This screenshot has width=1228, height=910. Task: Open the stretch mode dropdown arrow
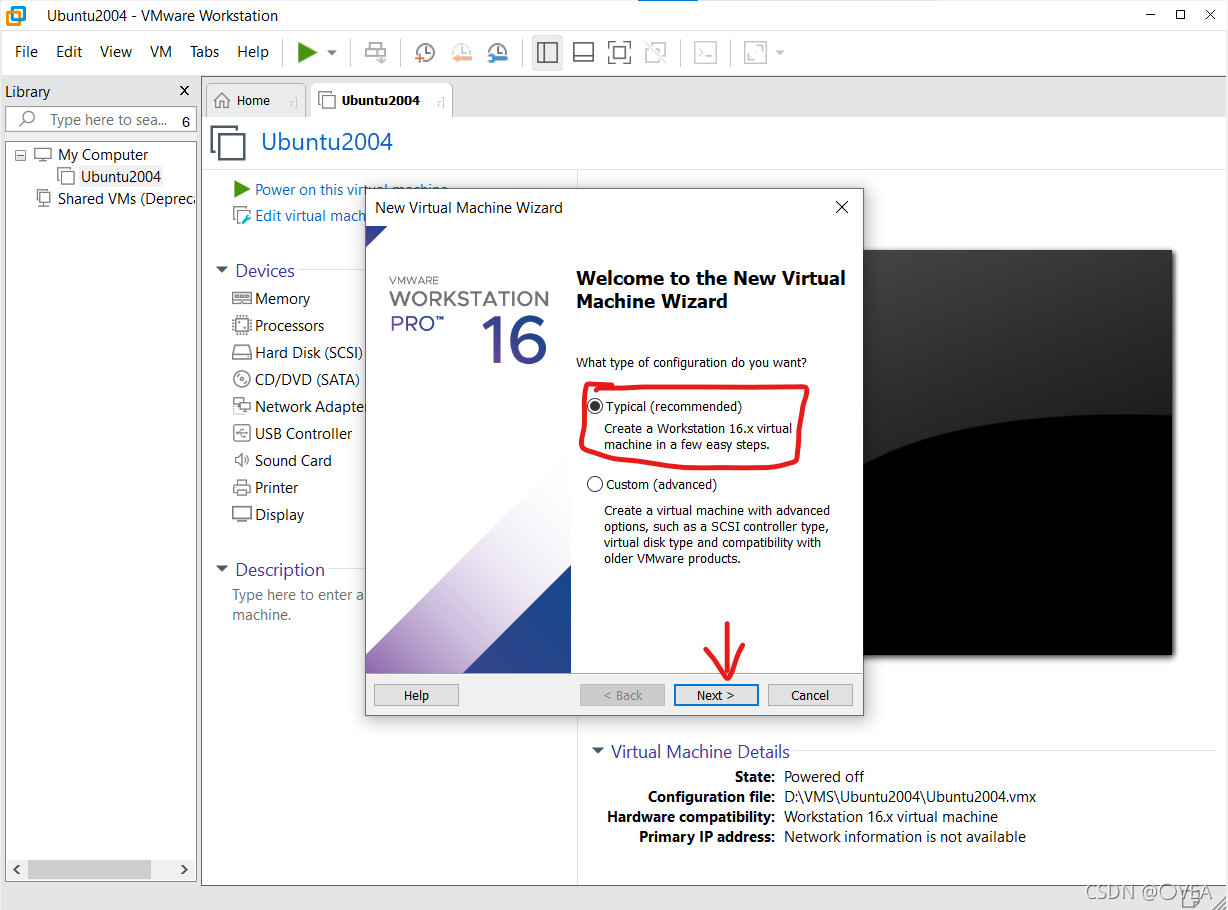(780, 53)
